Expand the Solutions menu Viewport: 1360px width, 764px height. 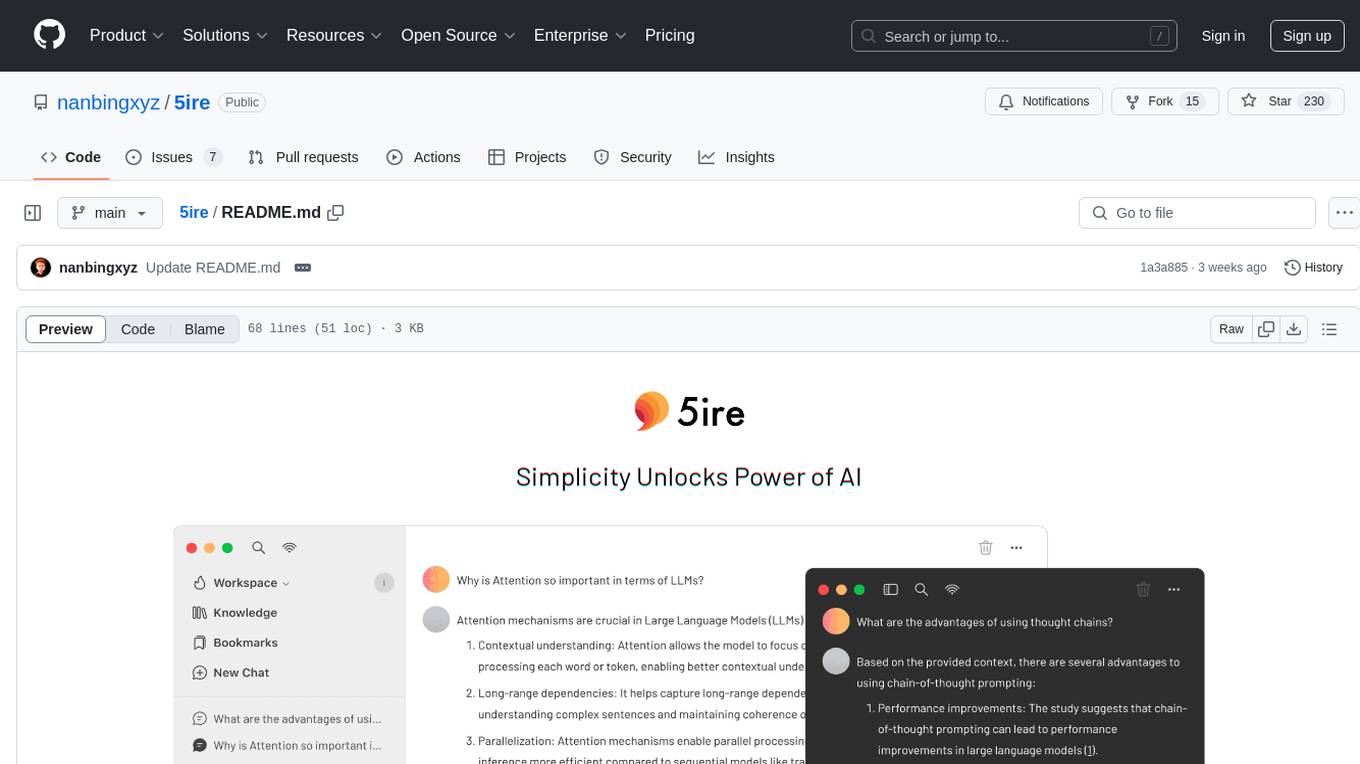tap(225, 35)
